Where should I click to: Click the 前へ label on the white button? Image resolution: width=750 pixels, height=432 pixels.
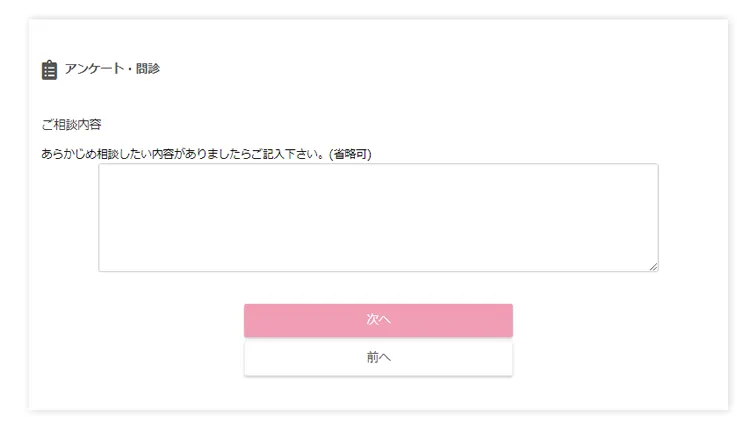click(378, 357)
